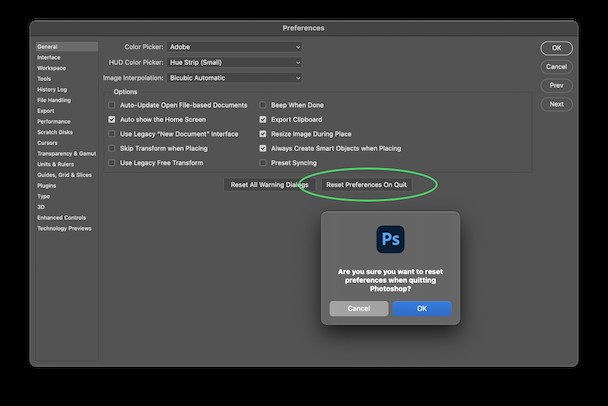Cancel the reset preferences confirmation
This screenshot has height=406, width=608.
[359, 309]
